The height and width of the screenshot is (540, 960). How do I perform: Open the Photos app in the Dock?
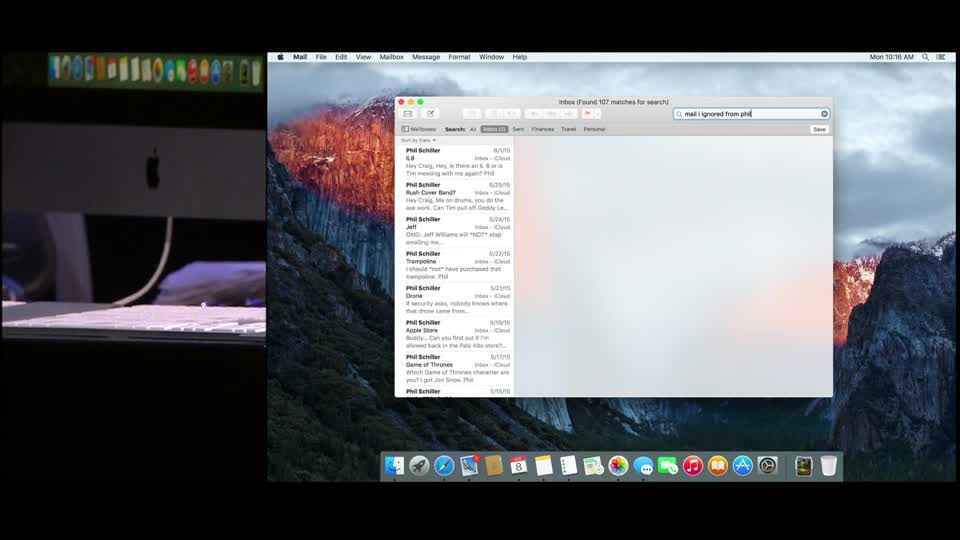618,466
